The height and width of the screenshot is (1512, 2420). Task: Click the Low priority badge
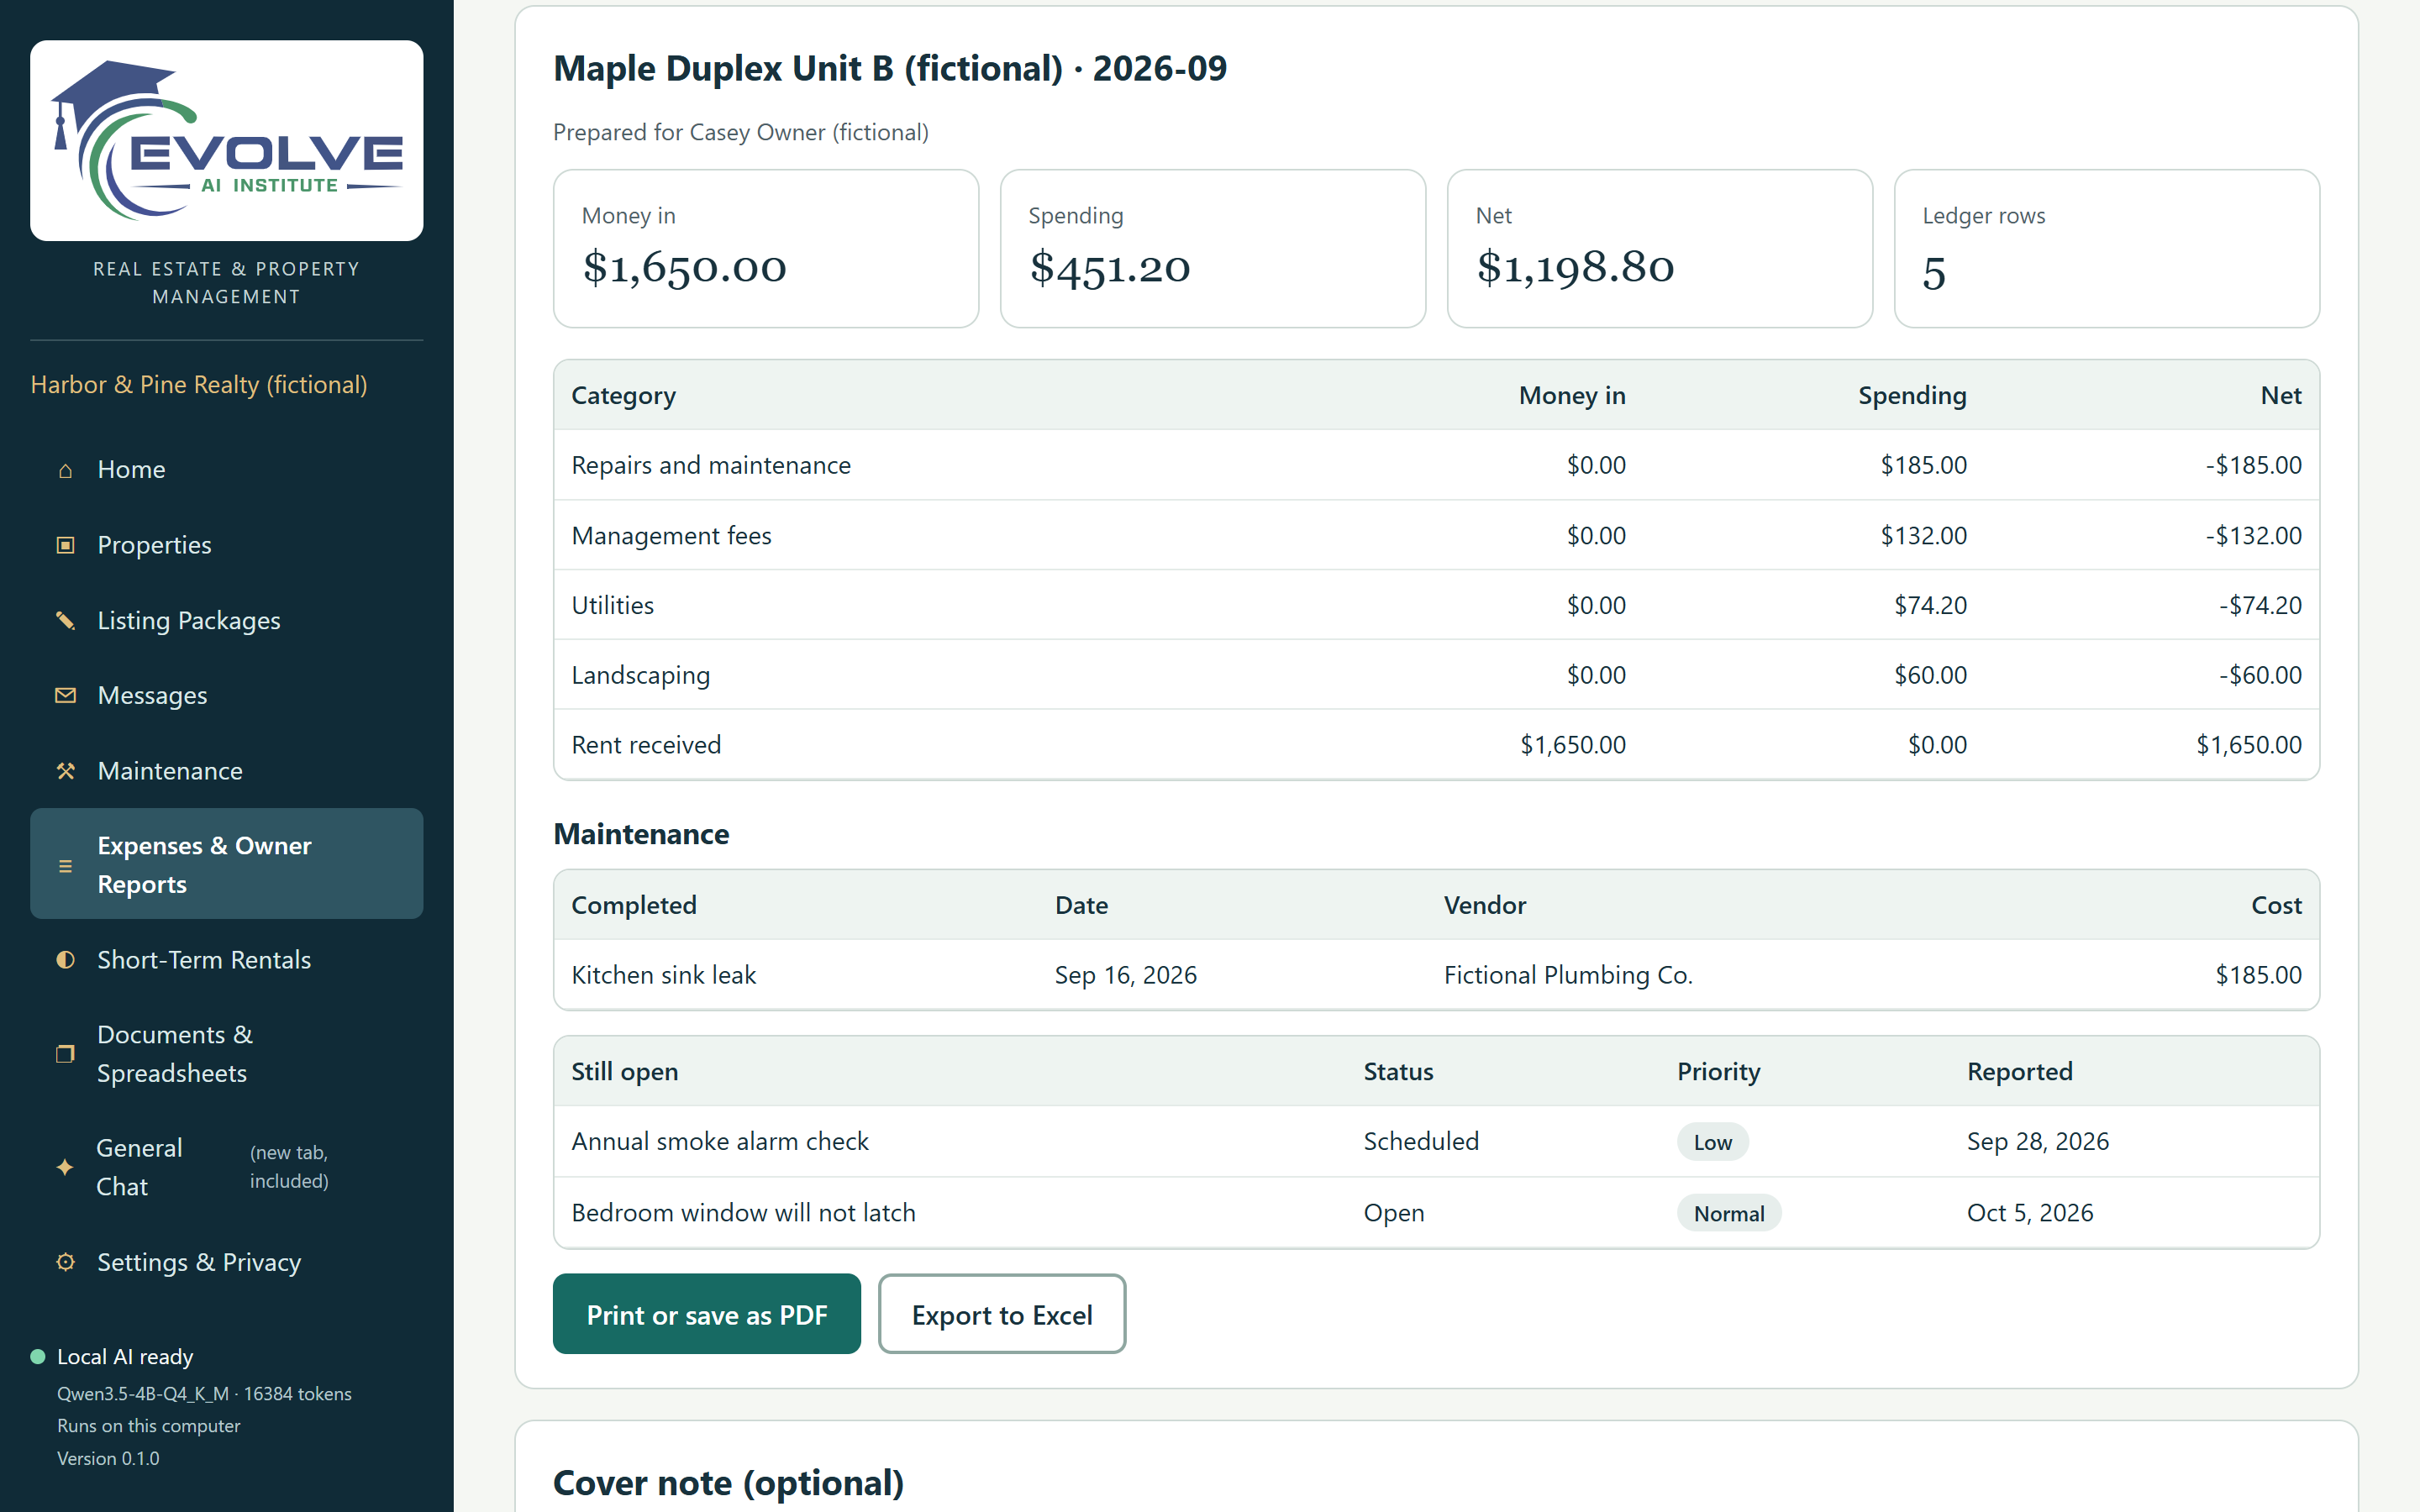(x=1712, y=1142)
